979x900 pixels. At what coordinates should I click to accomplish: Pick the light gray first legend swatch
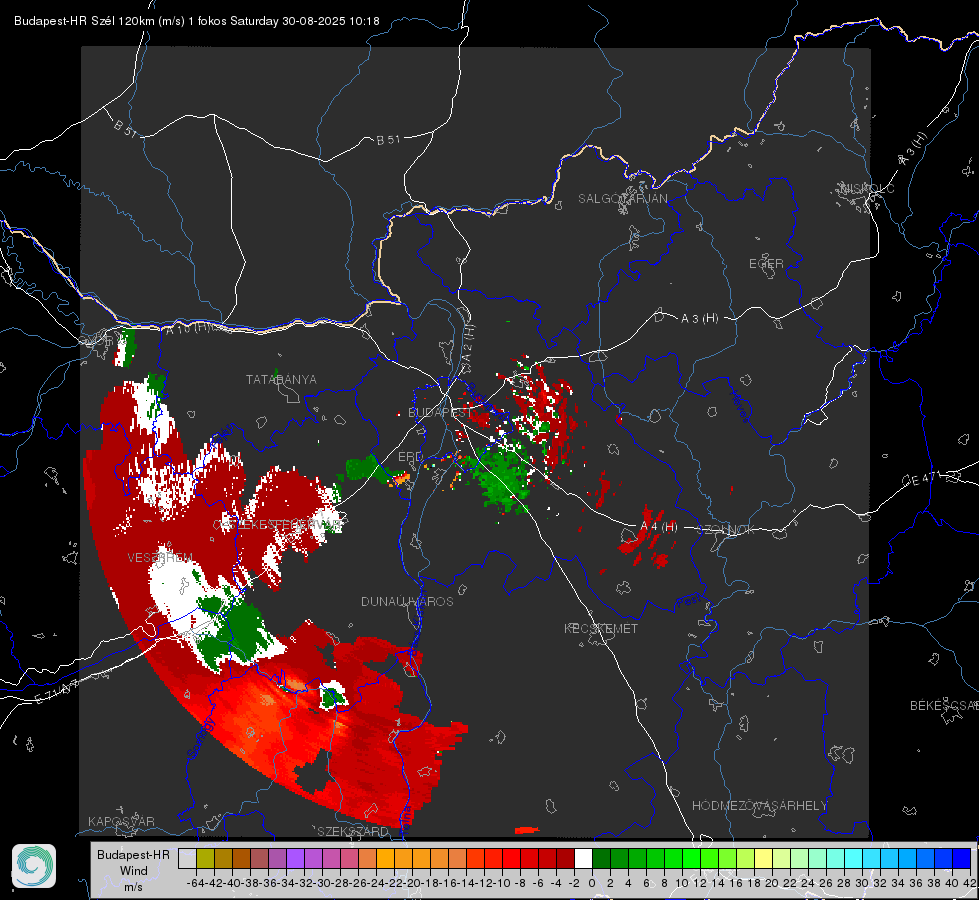coord(187,858)
